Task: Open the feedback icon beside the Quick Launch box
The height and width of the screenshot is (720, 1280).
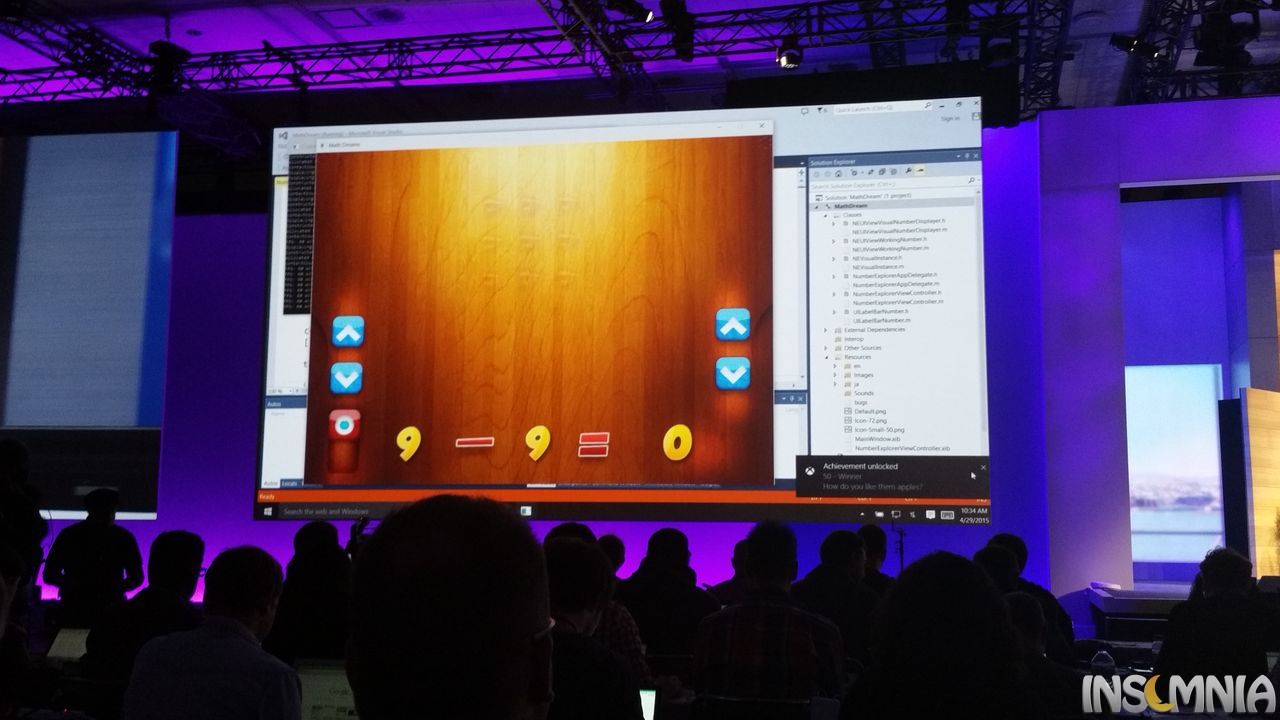Action: click(805, 111)
